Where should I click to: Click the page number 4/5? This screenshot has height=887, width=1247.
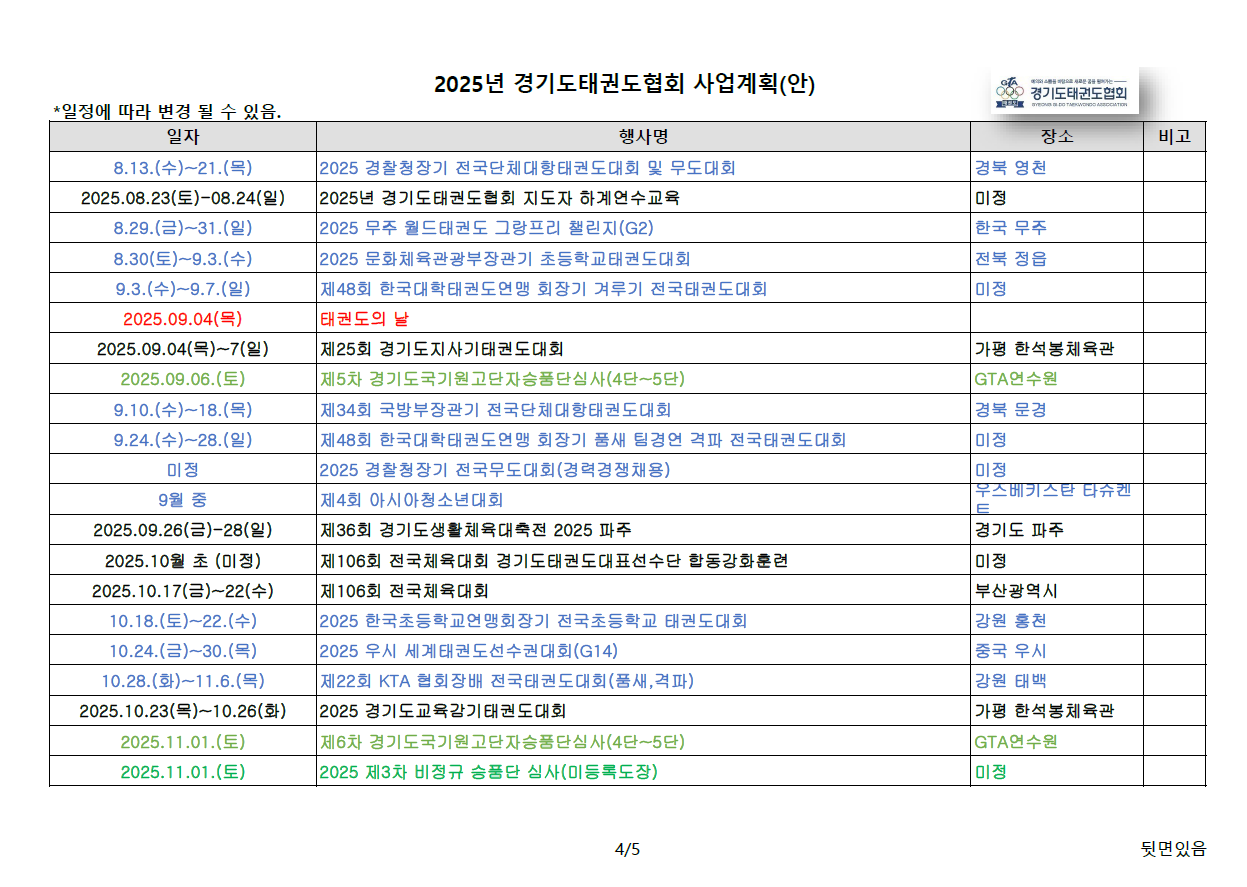click(627, 850)
